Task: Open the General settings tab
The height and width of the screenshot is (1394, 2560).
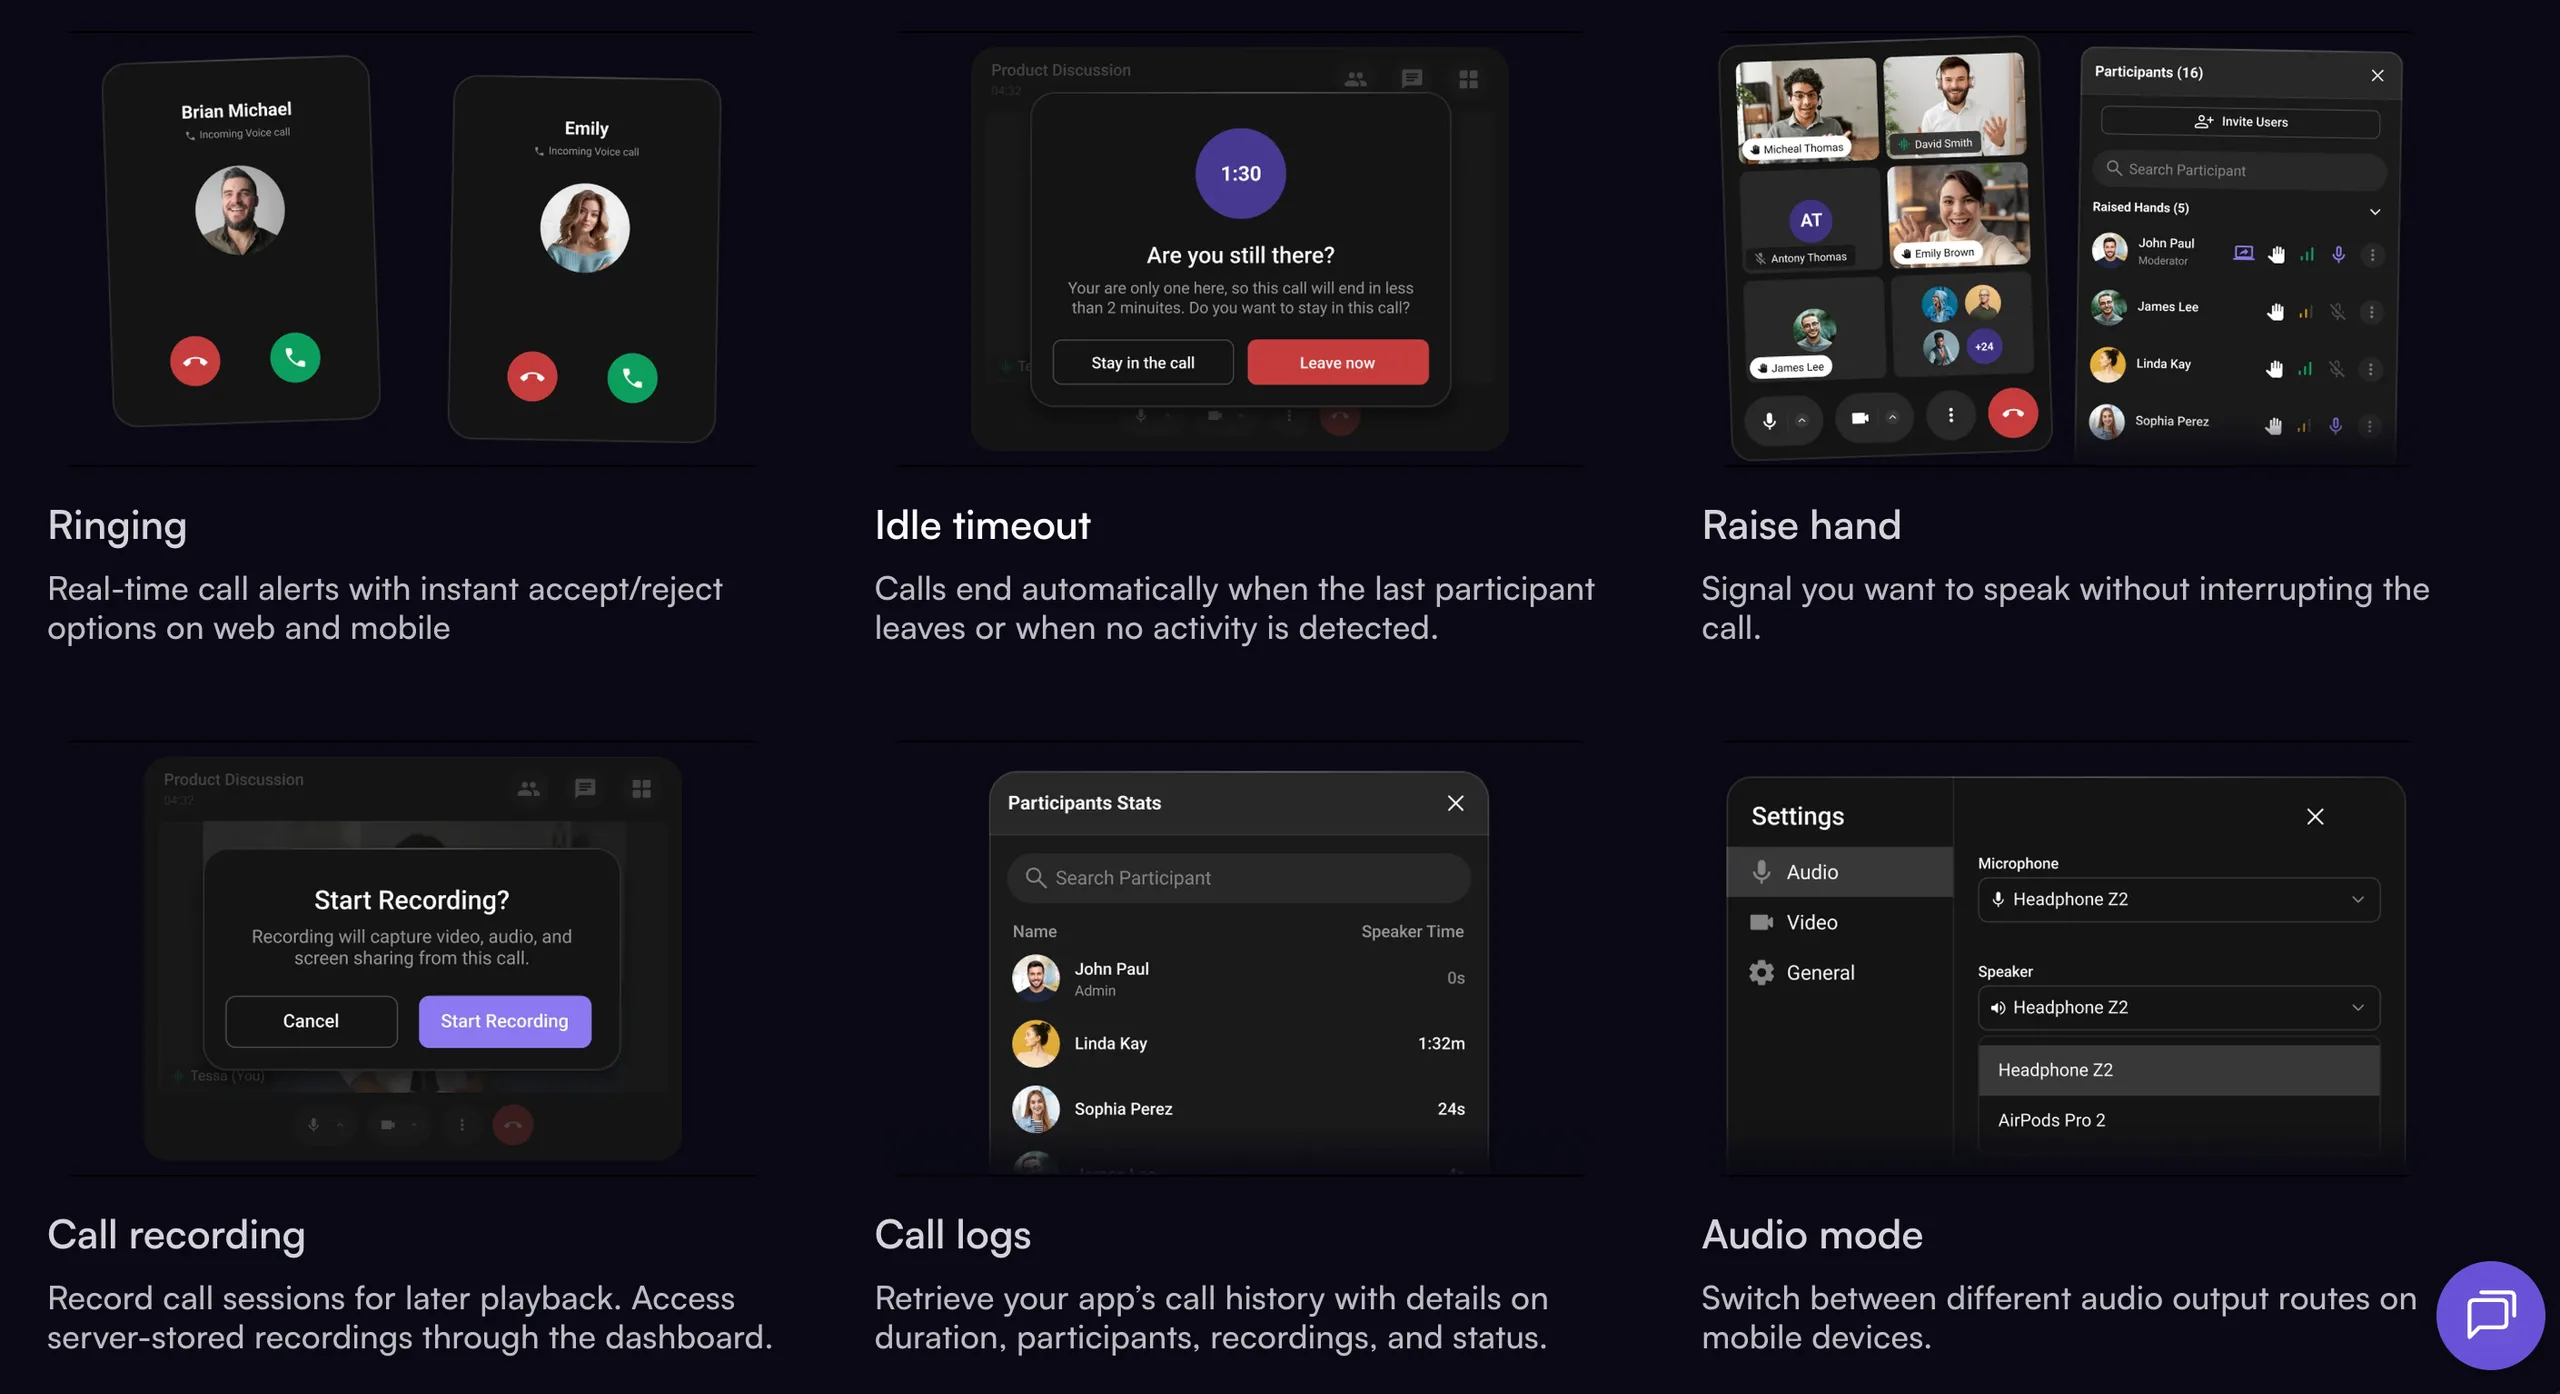Action: coord(1839,972)
